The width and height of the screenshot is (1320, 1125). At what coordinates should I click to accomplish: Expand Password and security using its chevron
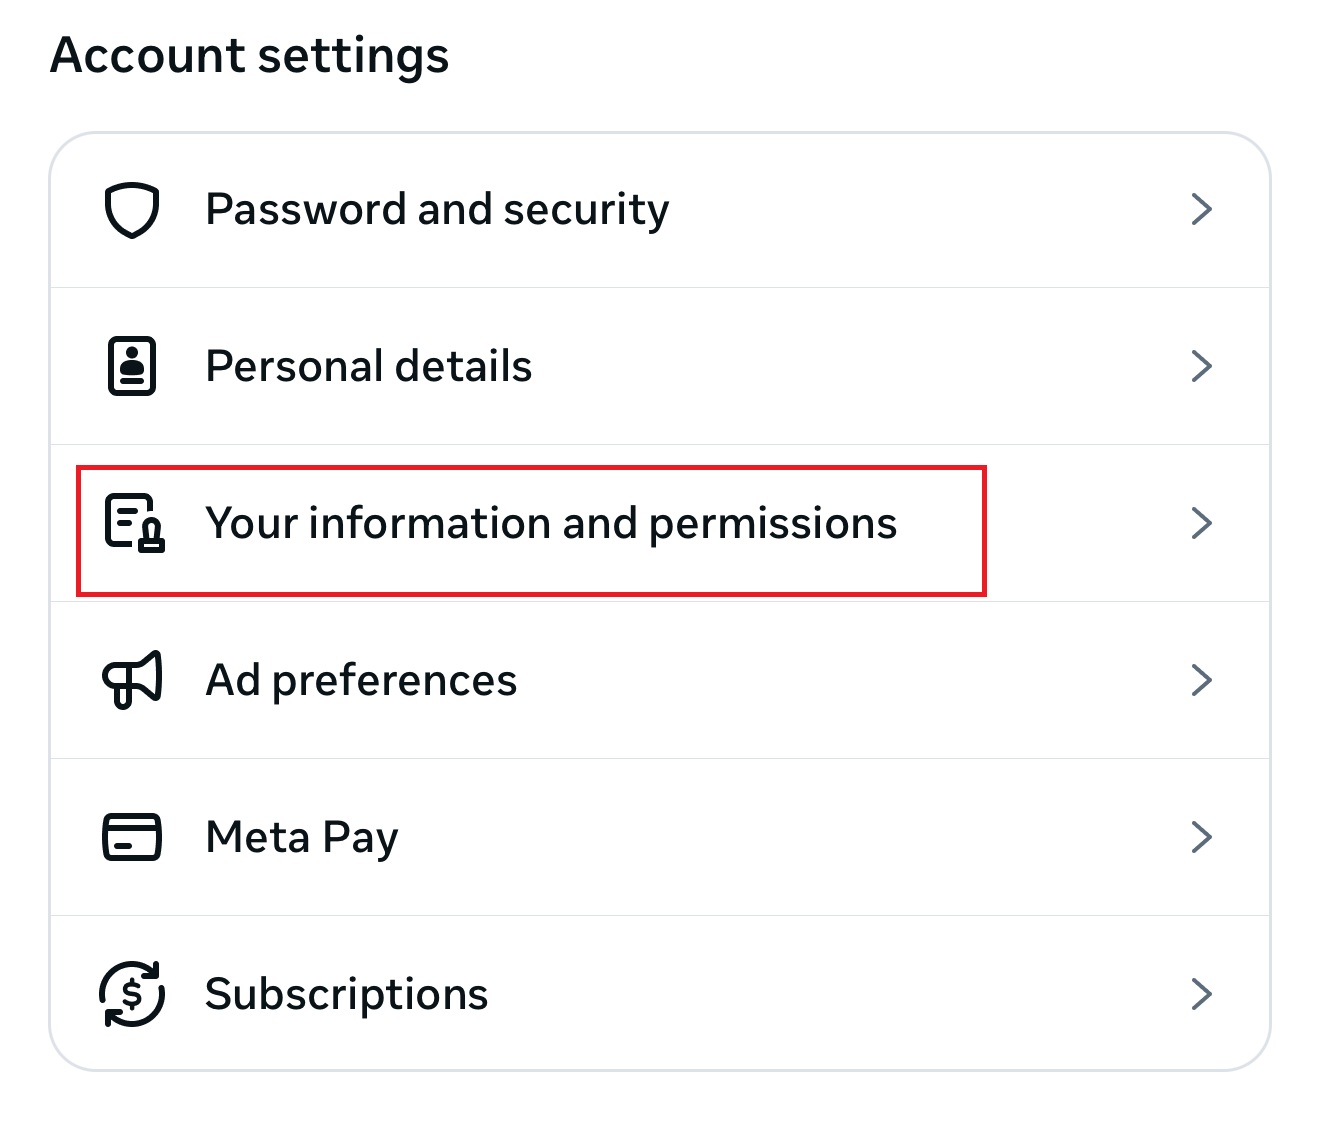pos(1202,210)
